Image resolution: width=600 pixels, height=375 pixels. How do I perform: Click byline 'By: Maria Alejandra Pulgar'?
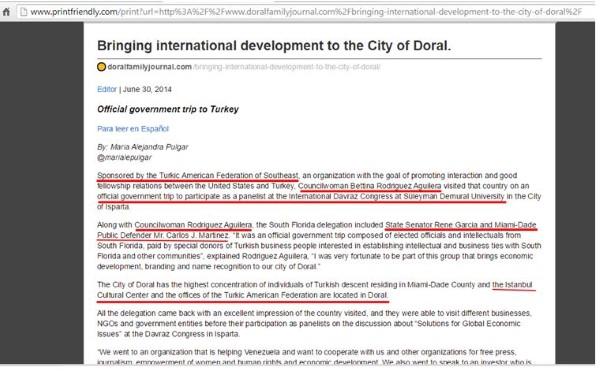(142, 147)
